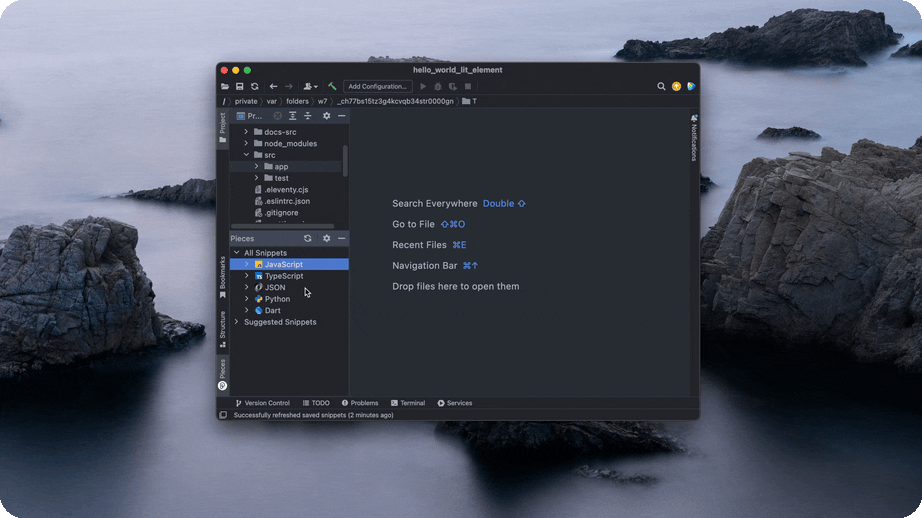Select the .eleventy.cjs file
The width and height of the screenshot is (922, 518).
(x=281, y=189)
